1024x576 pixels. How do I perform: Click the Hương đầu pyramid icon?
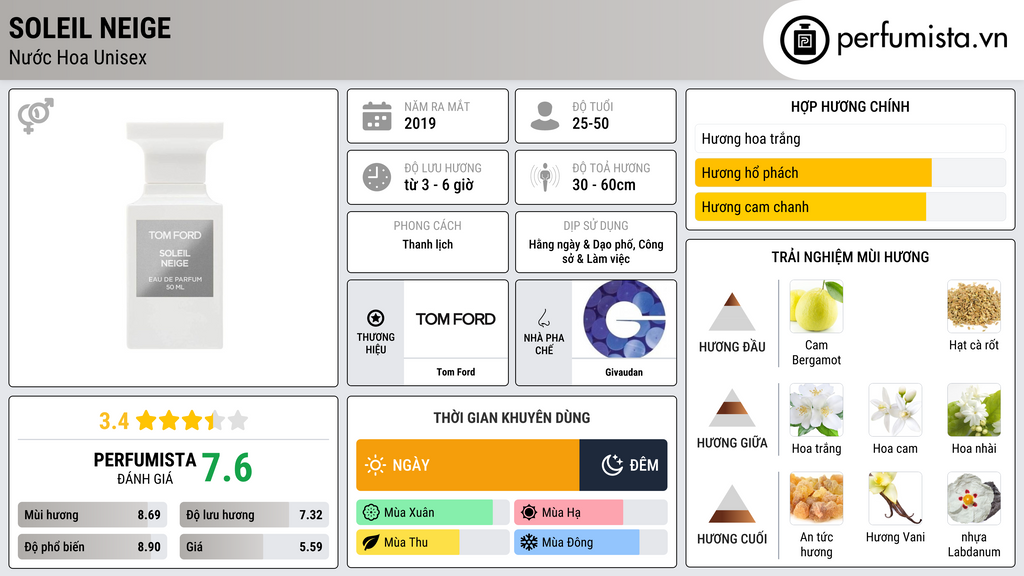click(x=732, y=312)
